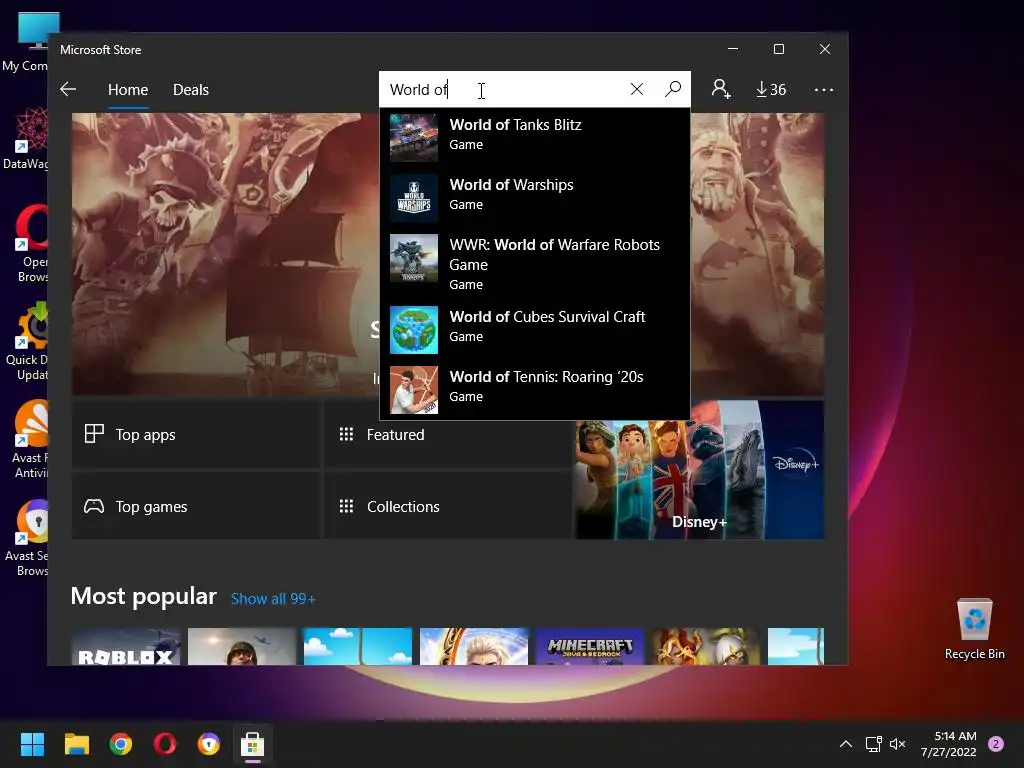Launch Avast Secure Browser from the taskbar
Viewport: 1024px width, 768px height.
pos(209,744)
